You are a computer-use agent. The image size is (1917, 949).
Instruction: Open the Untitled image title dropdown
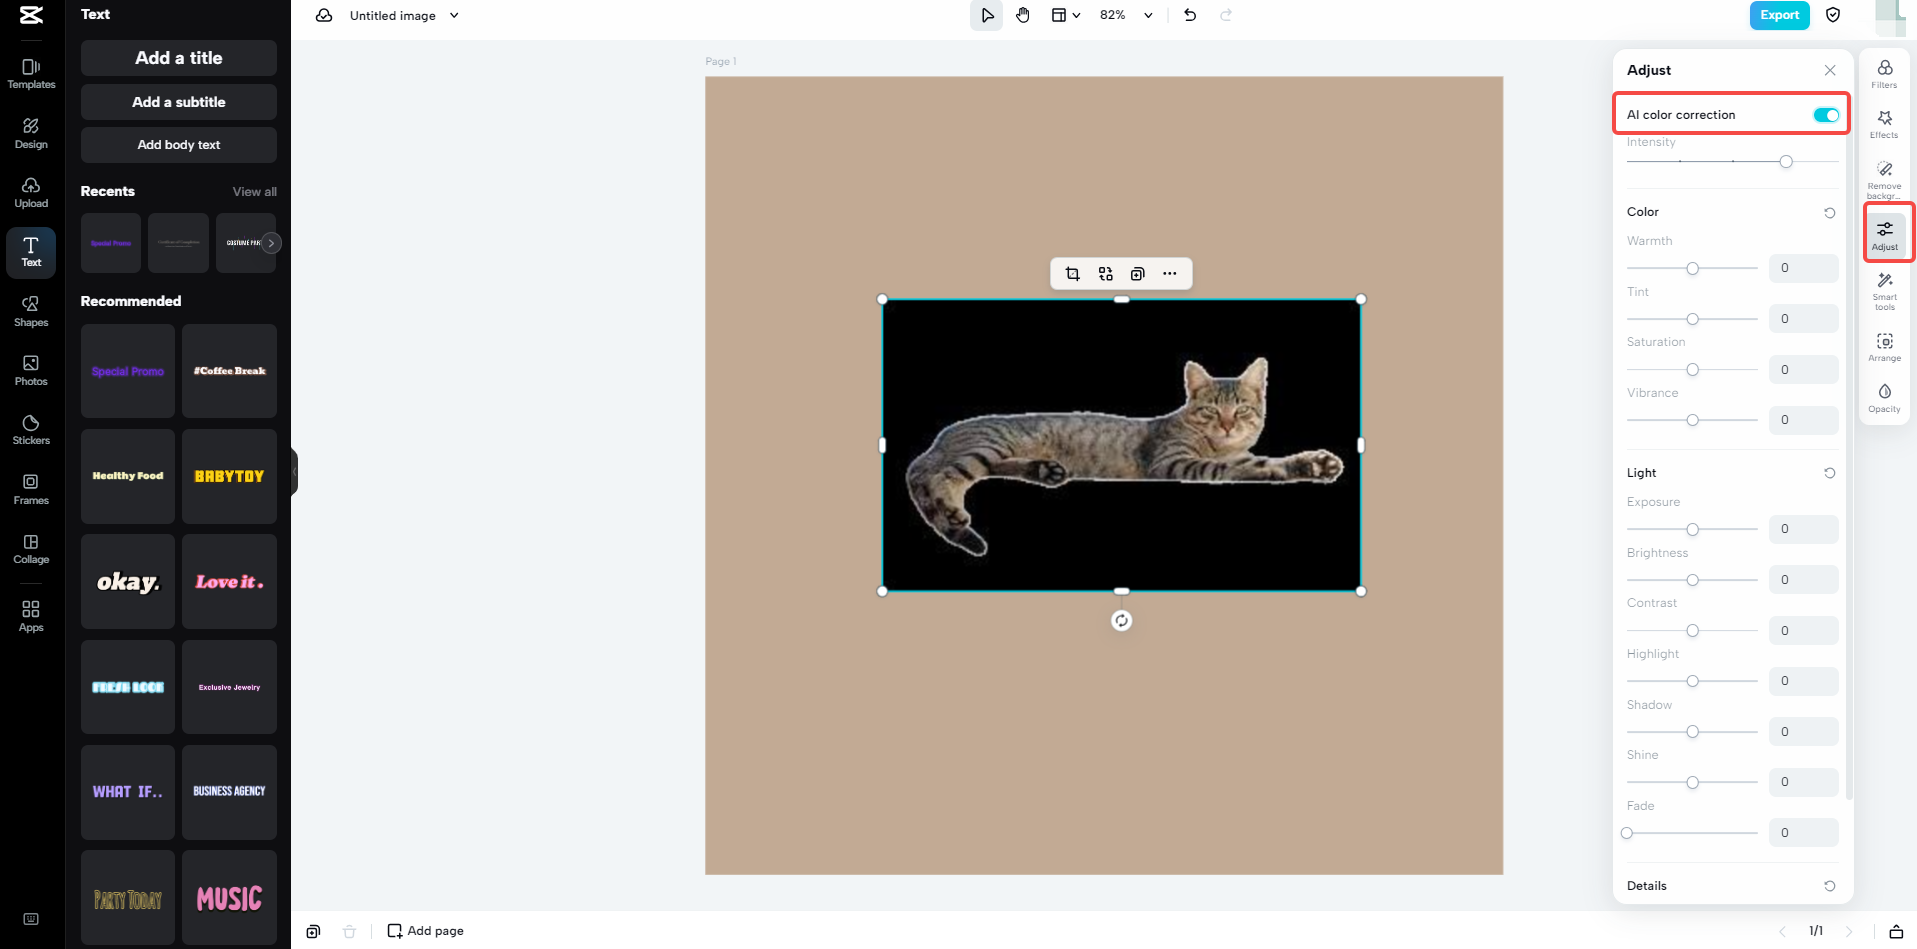click(x=454, y=15)
